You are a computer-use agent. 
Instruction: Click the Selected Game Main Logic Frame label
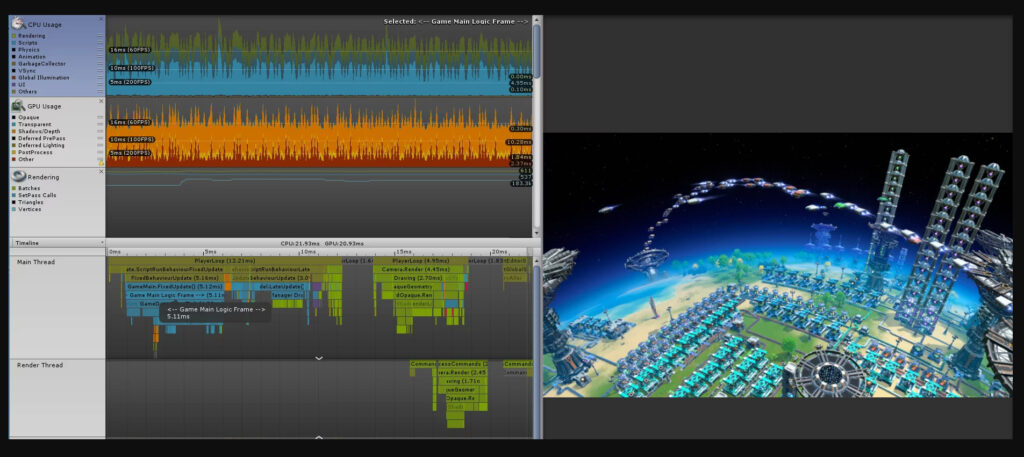tap(456, 22)
